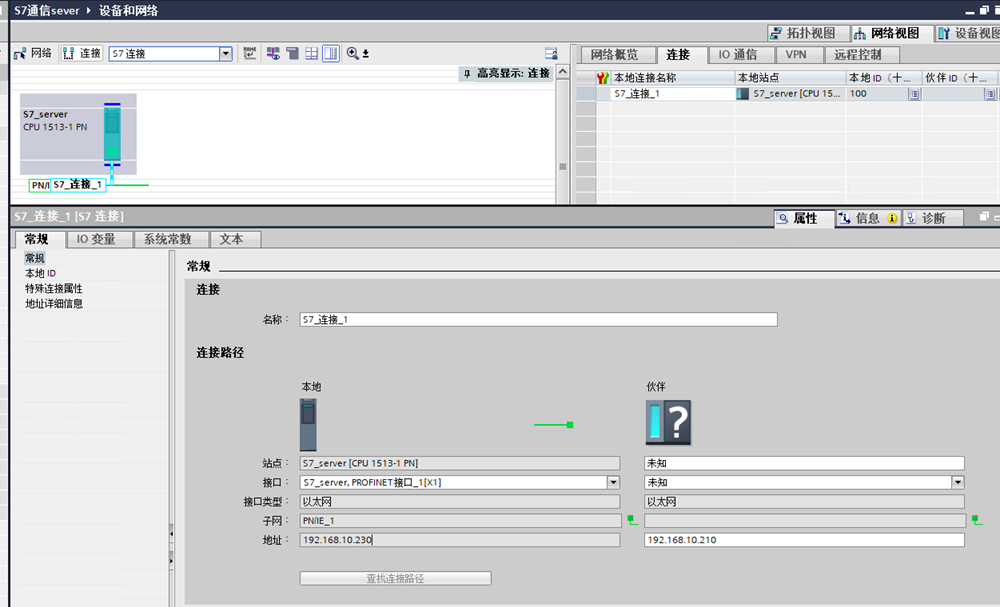Screen dimensions: 1000x607
Task: Toggle the page break display icon
Action: click(x=330, y=54)
